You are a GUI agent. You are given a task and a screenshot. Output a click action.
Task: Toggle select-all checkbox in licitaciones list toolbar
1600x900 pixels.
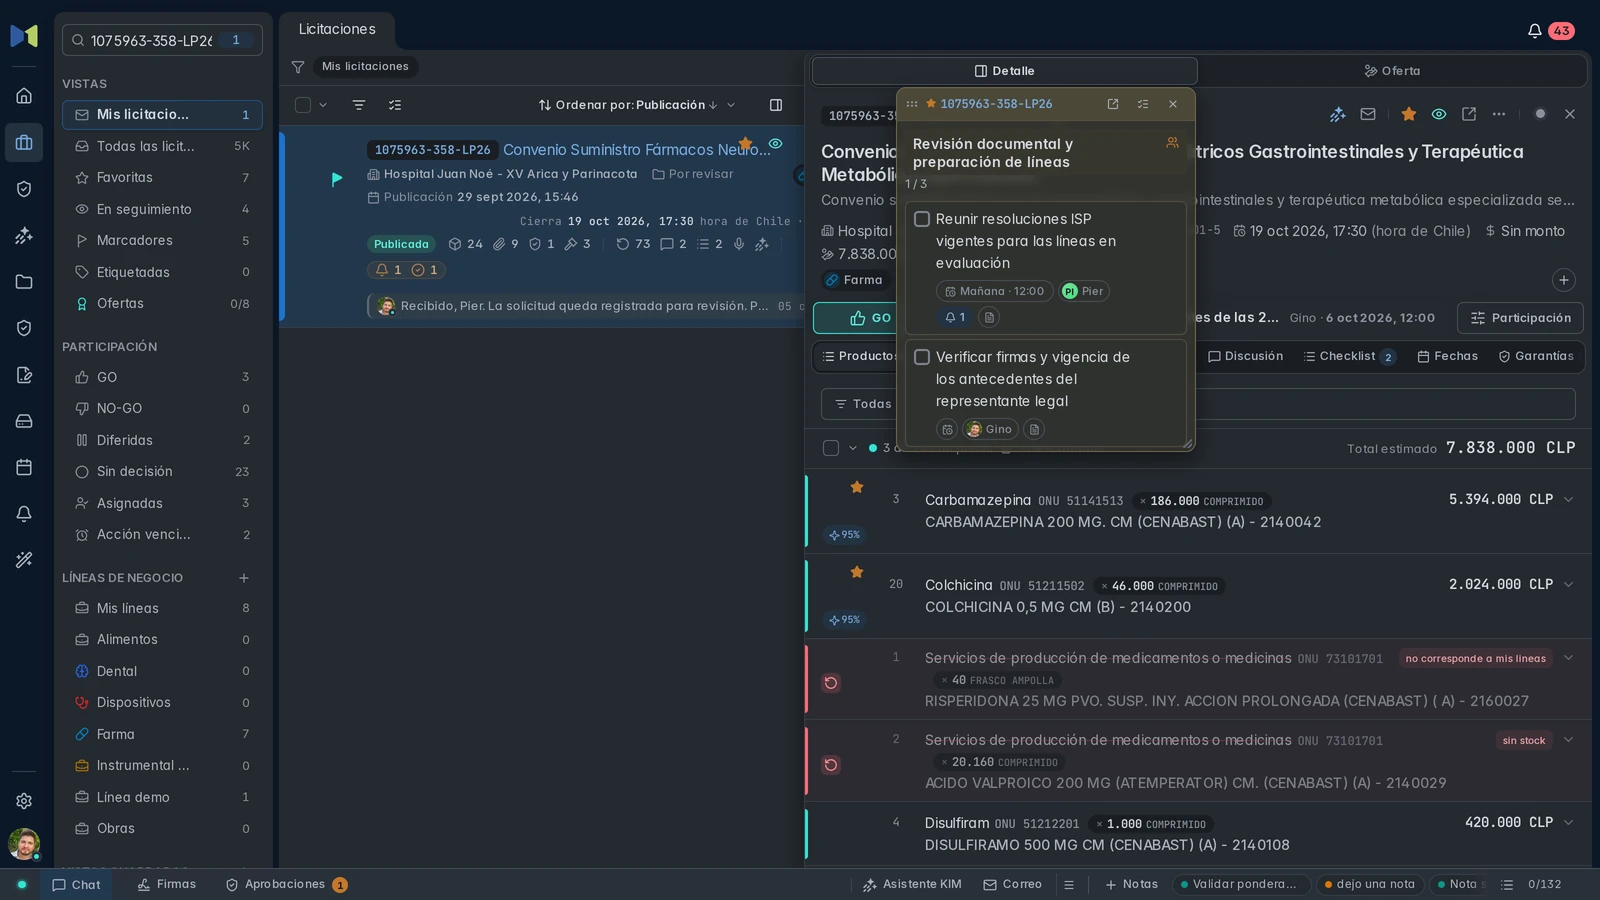click(303, 105)
